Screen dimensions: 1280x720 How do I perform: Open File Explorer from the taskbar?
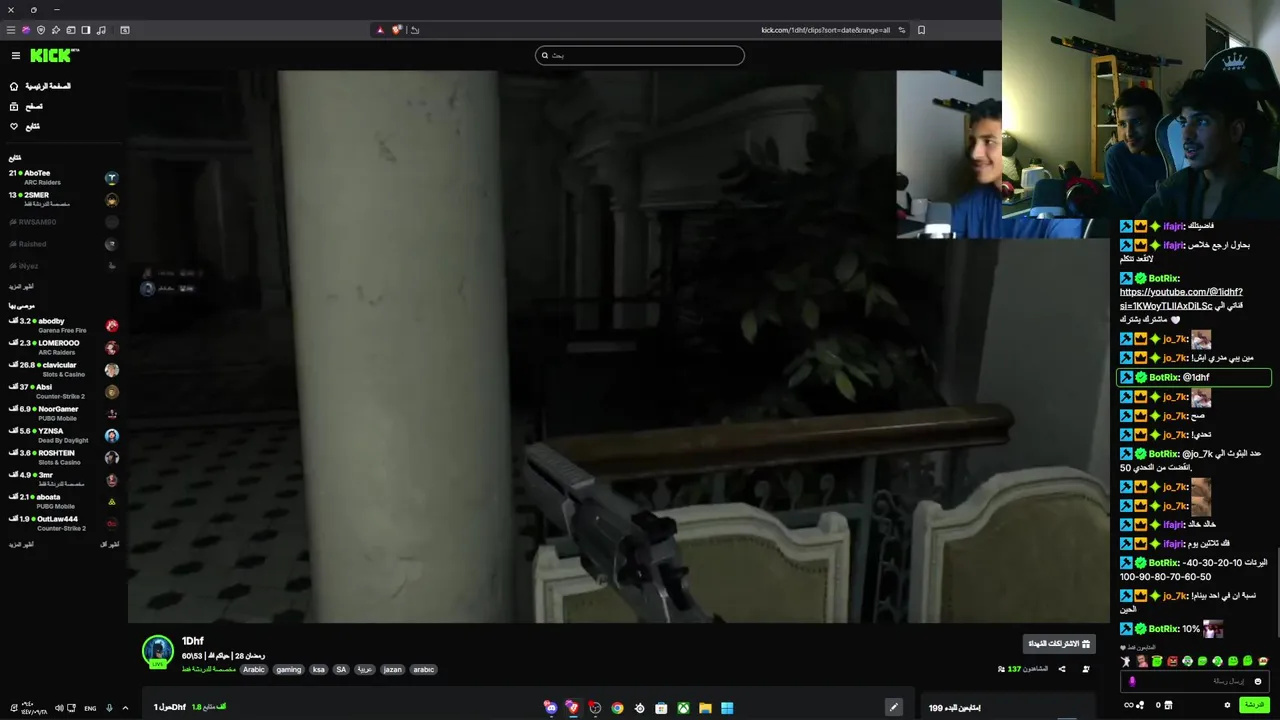point(705,708)
